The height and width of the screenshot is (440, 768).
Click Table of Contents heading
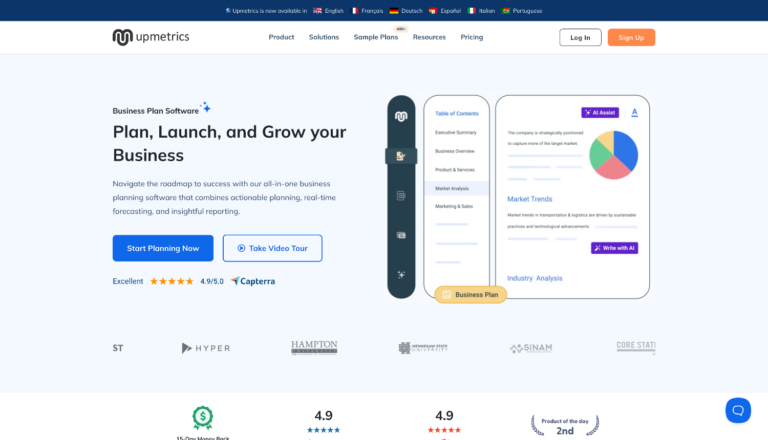456,114
